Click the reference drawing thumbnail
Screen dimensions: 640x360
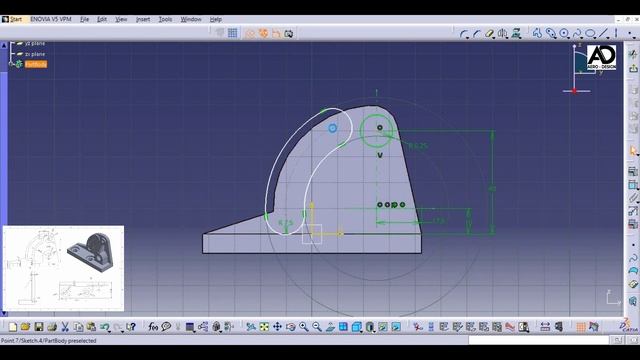tap(63, 268)
